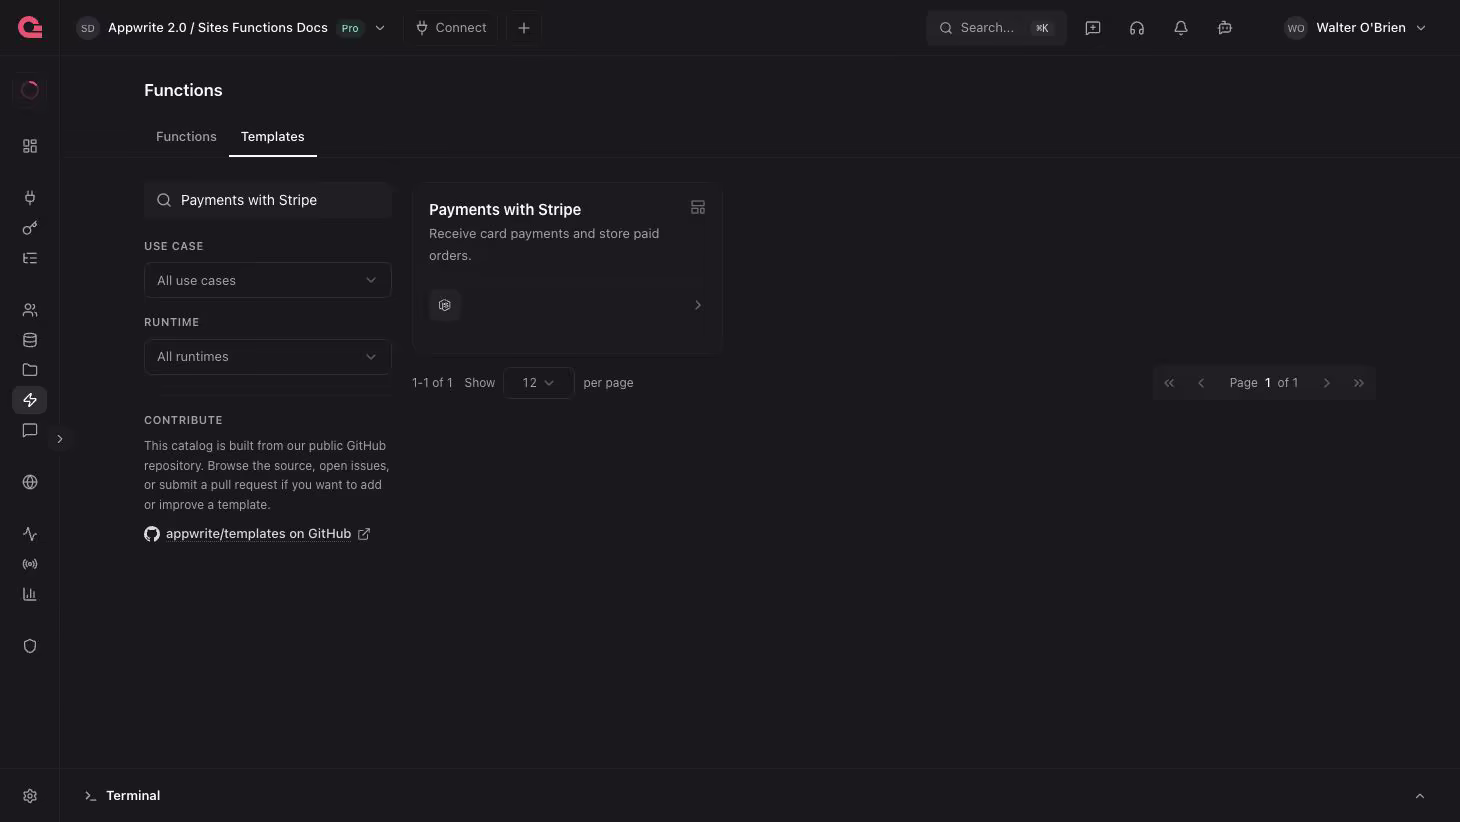The width and height of the screenshot is (1460, 822).
Task: Open the activity pulse icon in sidebar
Action: [30, 534]
